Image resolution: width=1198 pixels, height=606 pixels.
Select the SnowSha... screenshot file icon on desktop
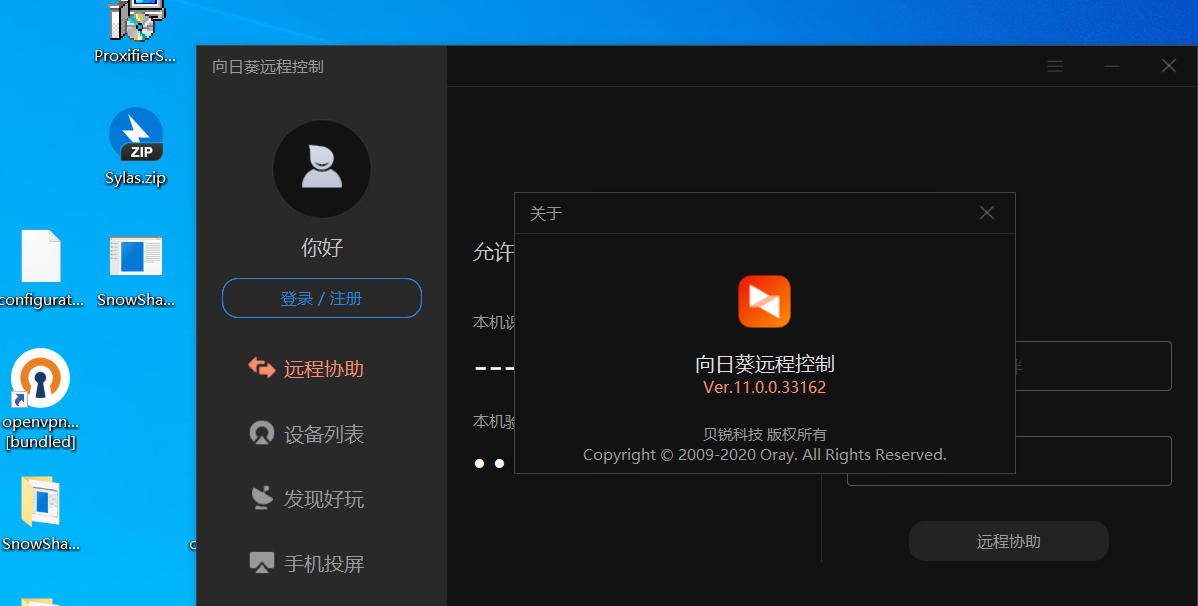[x=136, y=269]
